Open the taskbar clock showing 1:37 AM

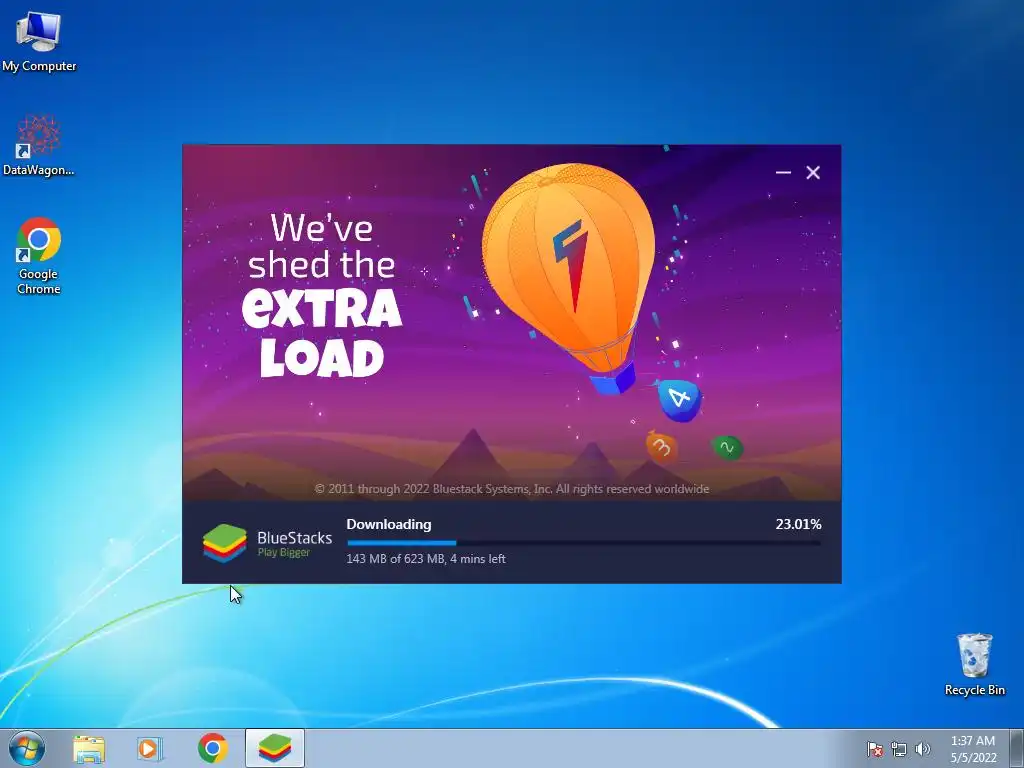[x=973, y=749]
